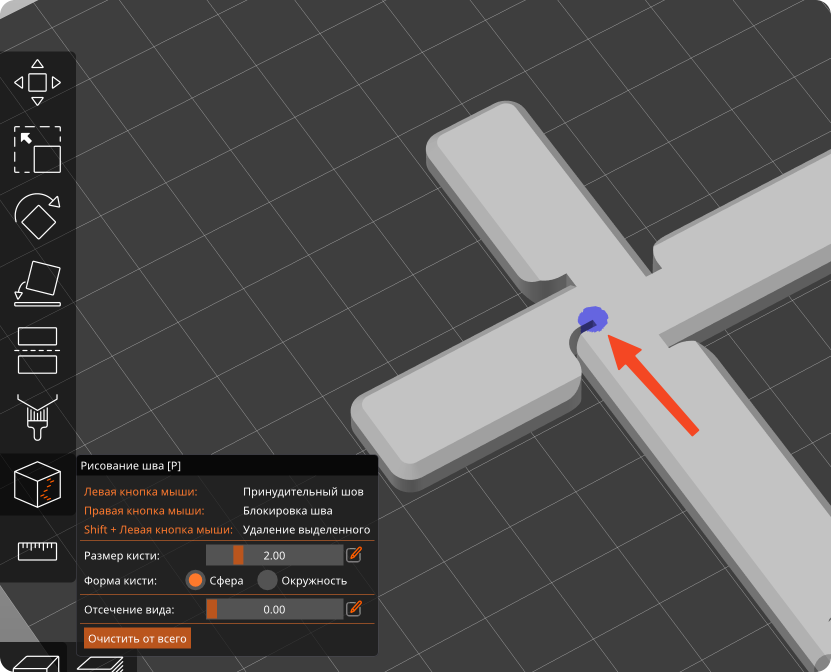This screenshot has height=672, width=831.
Task: Open the Measure ruler tool
Action: point(37,551)
